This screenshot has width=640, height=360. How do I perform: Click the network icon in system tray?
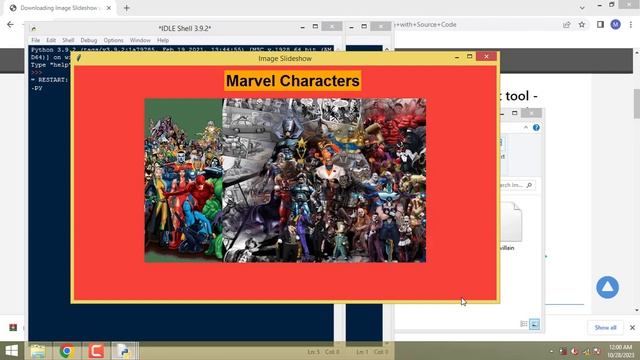point(587,351)
